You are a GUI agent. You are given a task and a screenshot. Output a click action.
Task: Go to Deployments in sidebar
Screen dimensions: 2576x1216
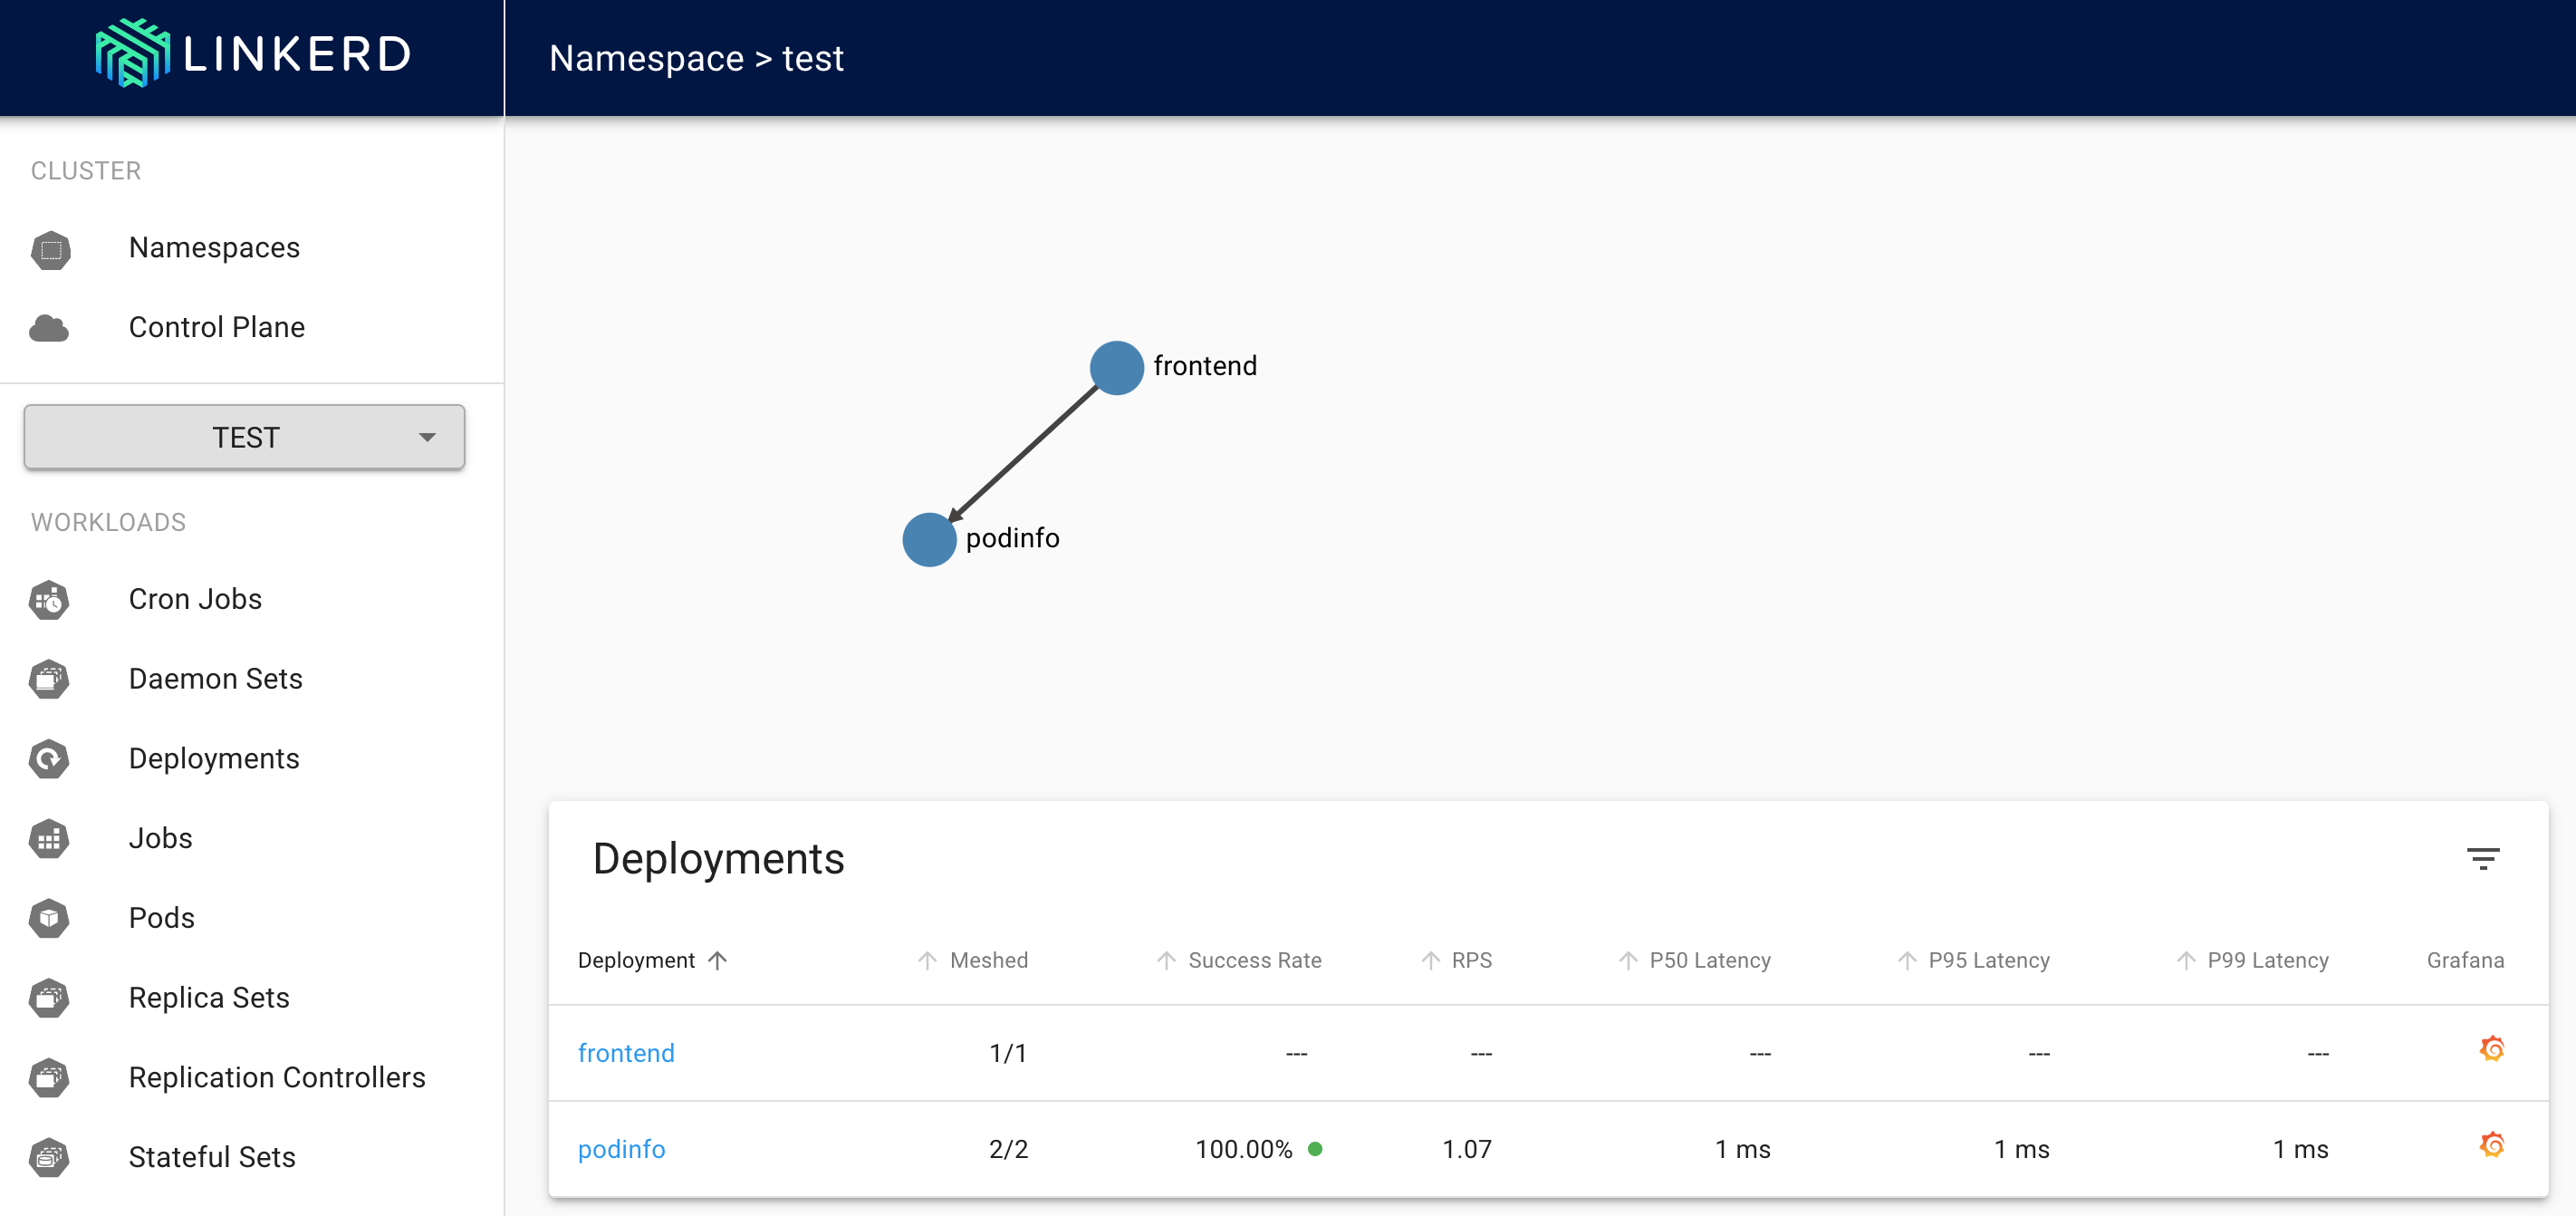214,759
